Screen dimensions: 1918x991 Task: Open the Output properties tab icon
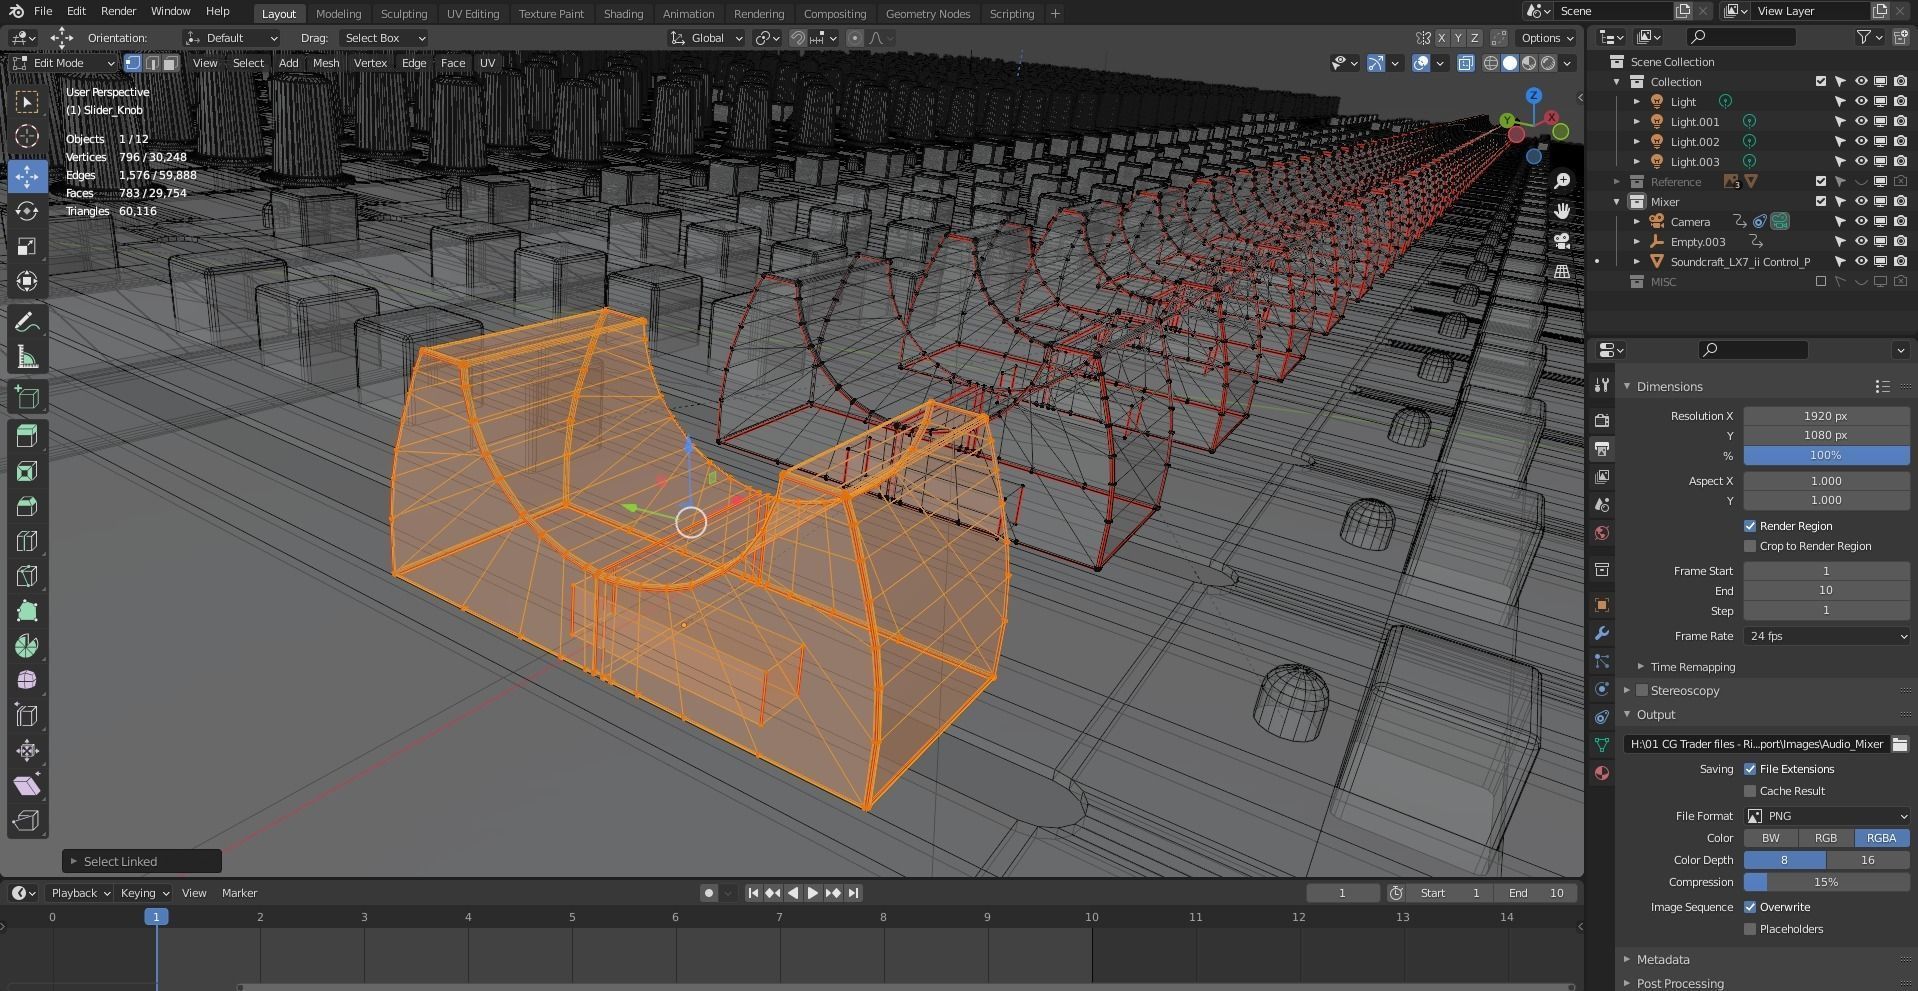(x=1602, y=448)
